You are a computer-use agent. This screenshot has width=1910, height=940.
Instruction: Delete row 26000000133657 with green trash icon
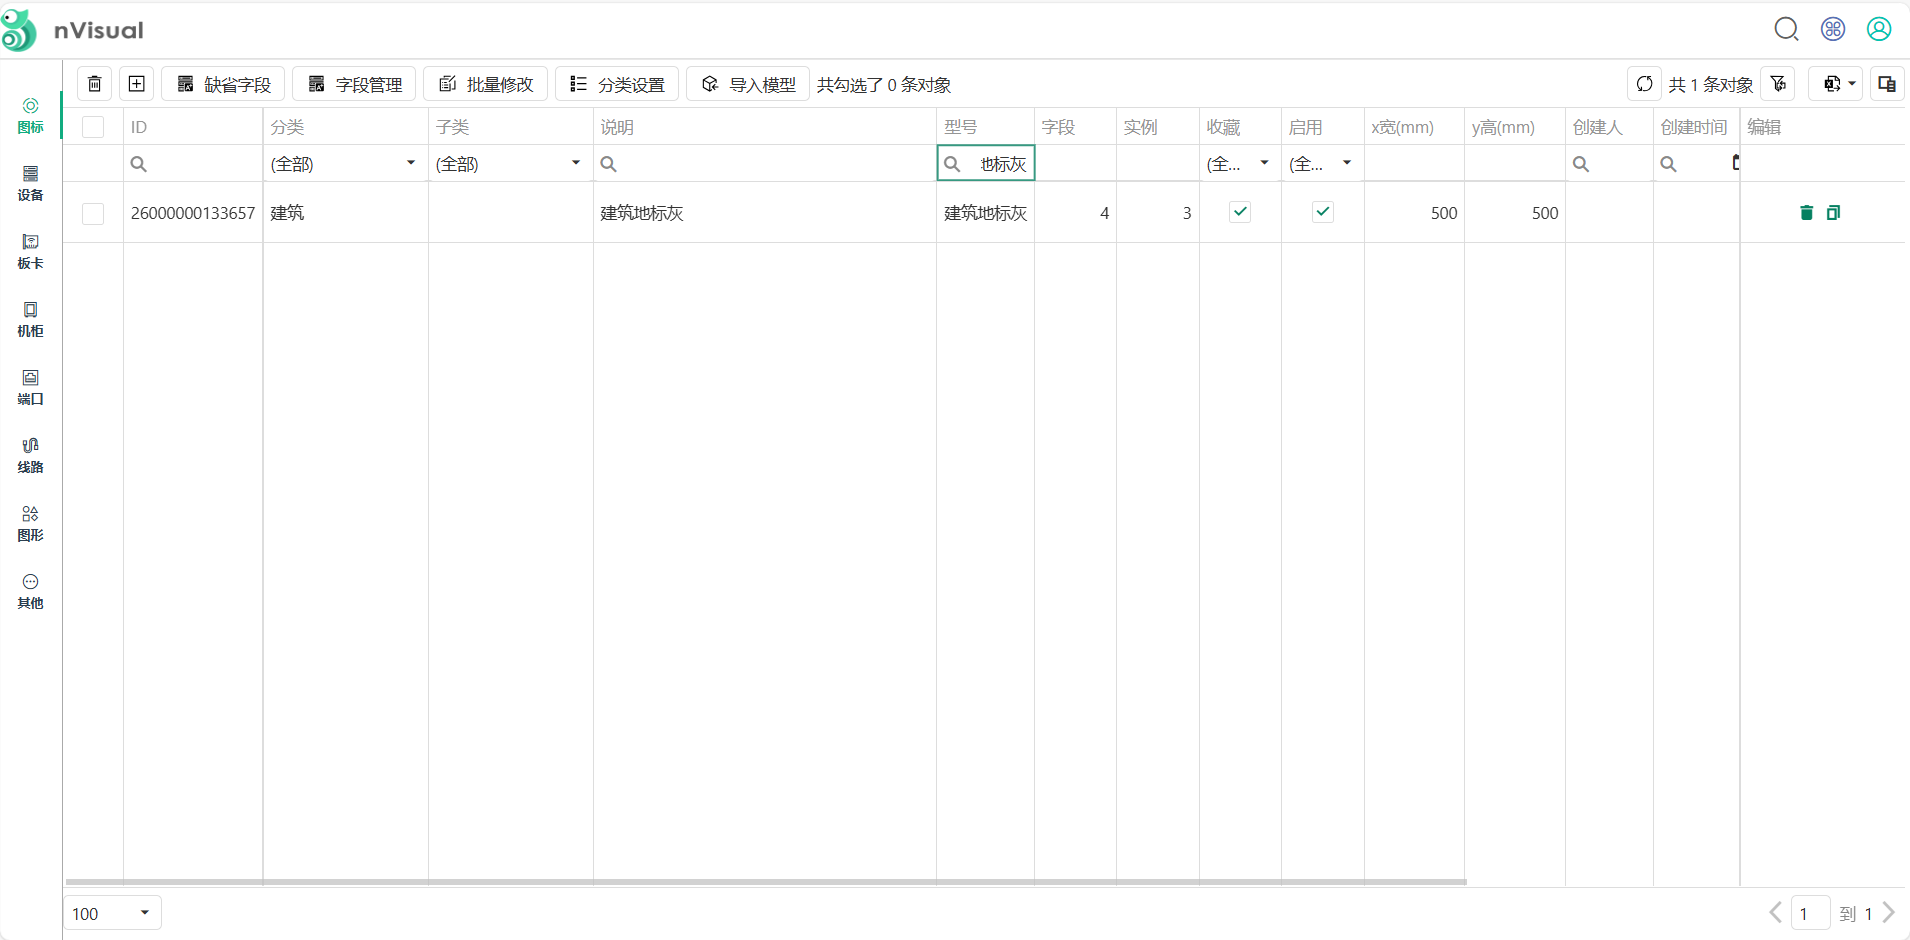pyautogui.click(x=1806, y=212)
